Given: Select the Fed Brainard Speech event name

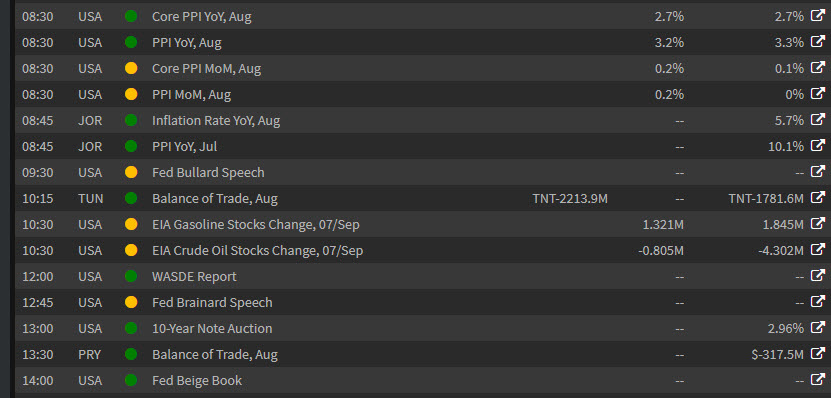Looking at the screenshot, I should point(212,303).
